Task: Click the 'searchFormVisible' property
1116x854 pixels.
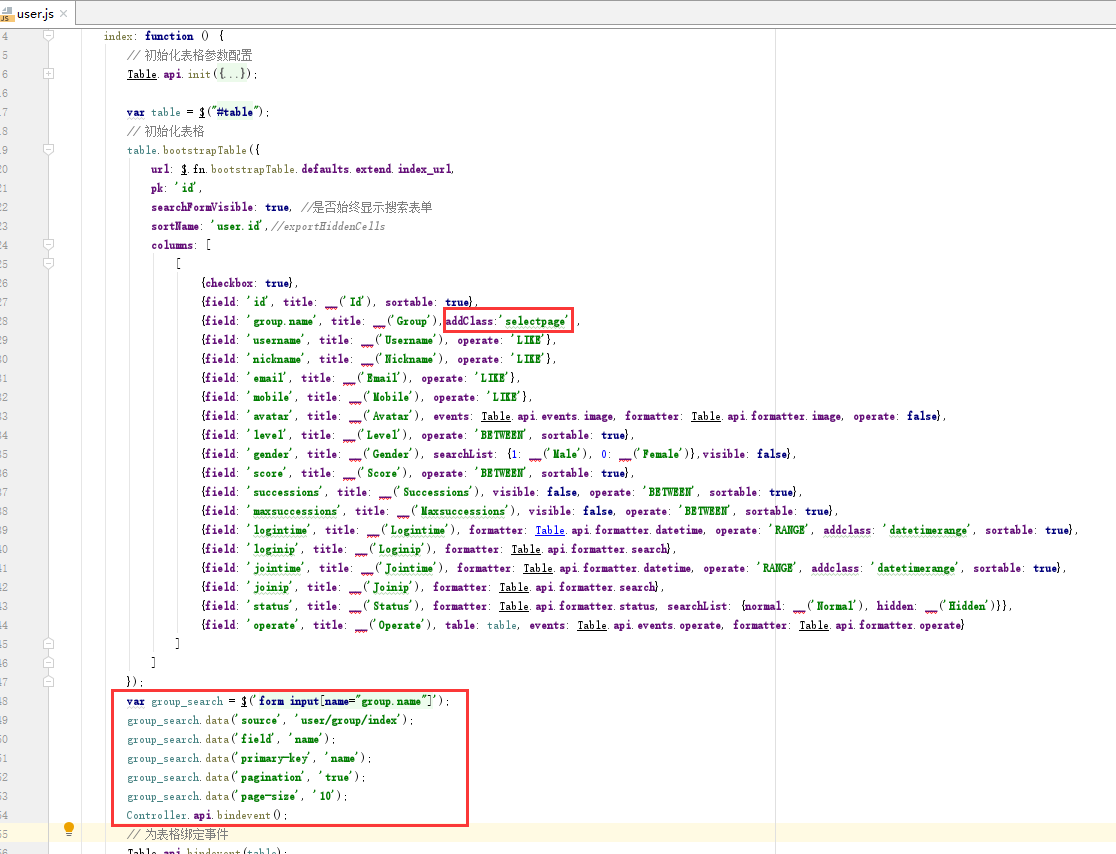Action: pyautogui.click(x=202, y=207)
